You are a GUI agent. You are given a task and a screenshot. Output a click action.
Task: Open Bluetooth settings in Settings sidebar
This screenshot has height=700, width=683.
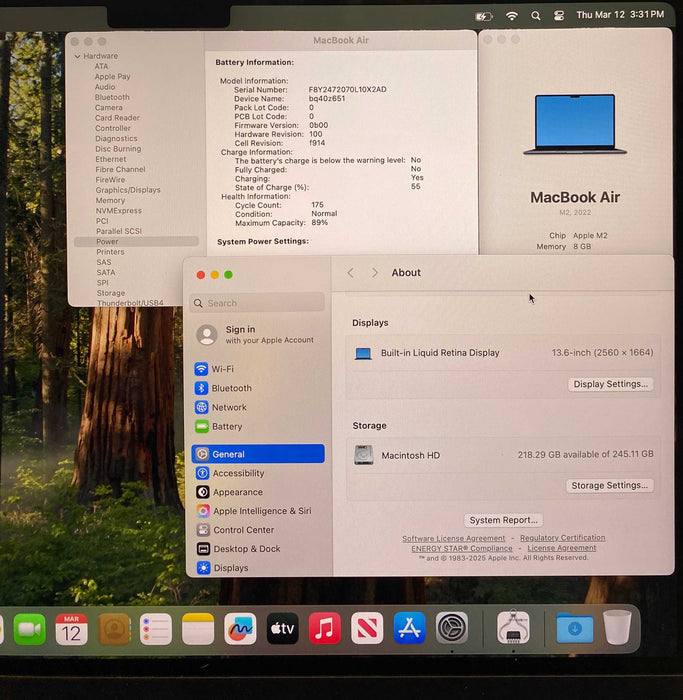point(258,388)
